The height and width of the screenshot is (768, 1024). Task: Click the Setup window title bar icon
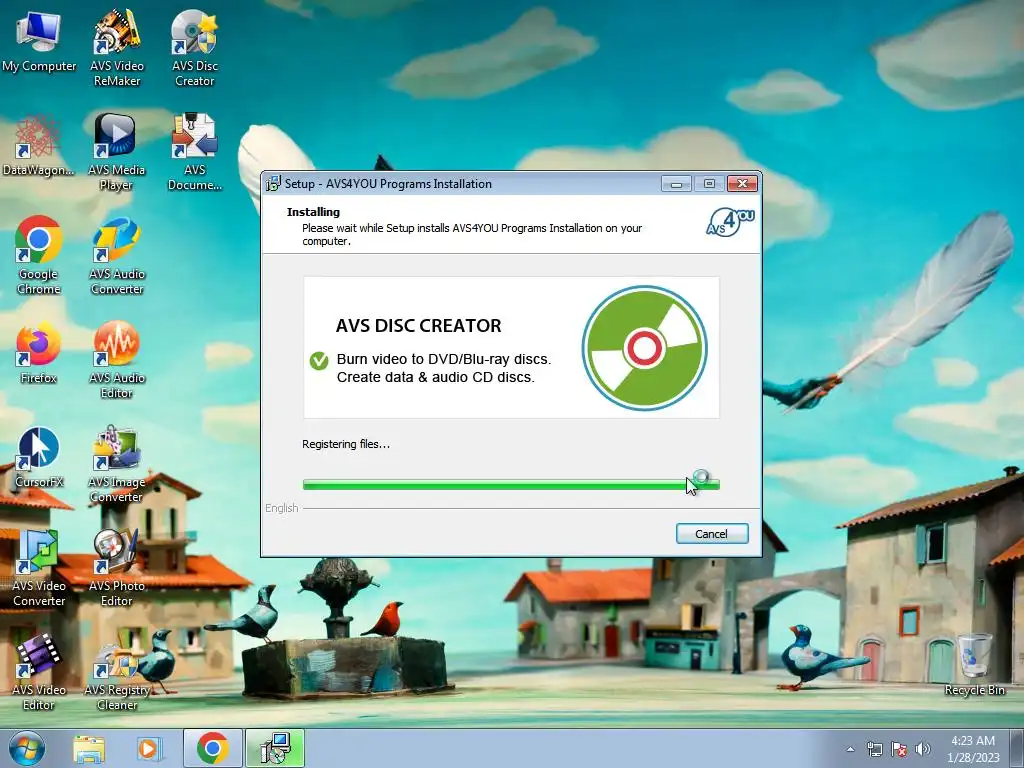[x=273, y=184]
